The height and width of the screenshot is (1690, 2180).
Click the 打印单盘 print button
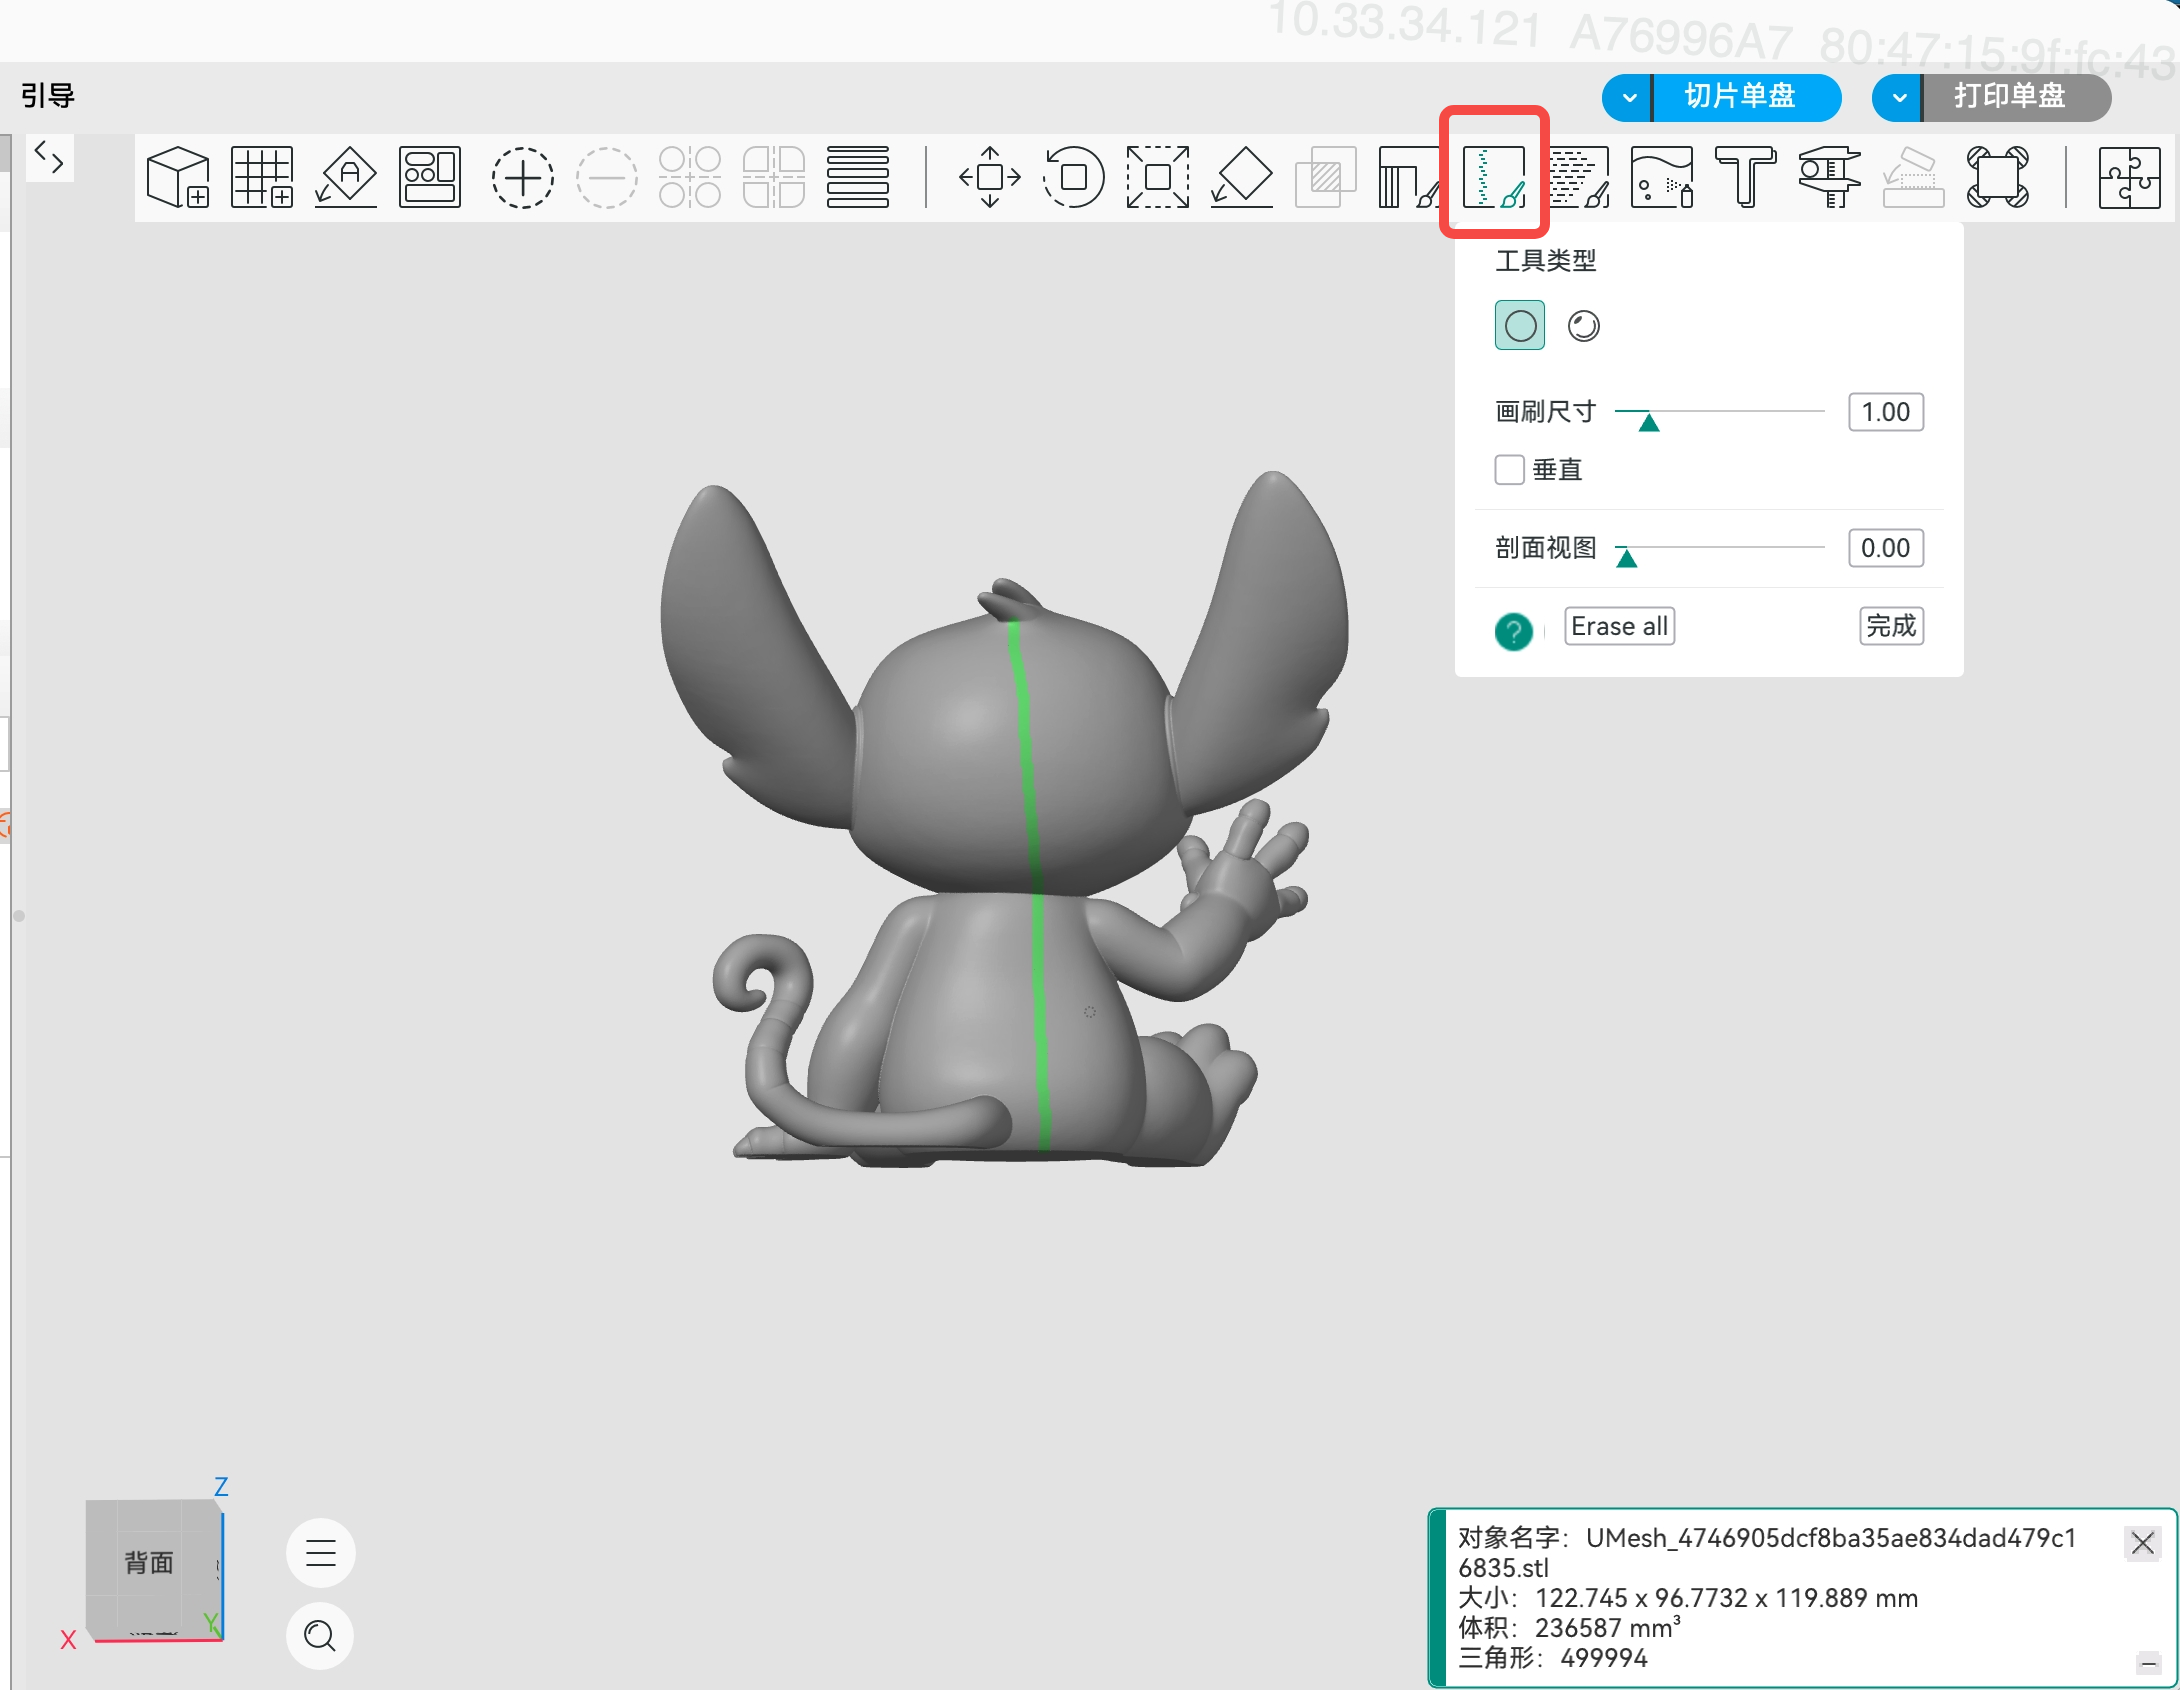click(2018, 97)
